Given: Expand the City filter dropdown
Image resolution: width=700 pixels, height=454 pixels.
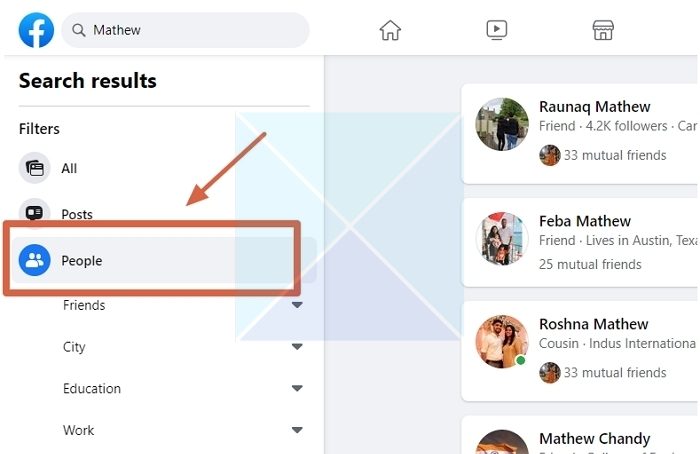Looking at the screenshot, I should [297, 347].
